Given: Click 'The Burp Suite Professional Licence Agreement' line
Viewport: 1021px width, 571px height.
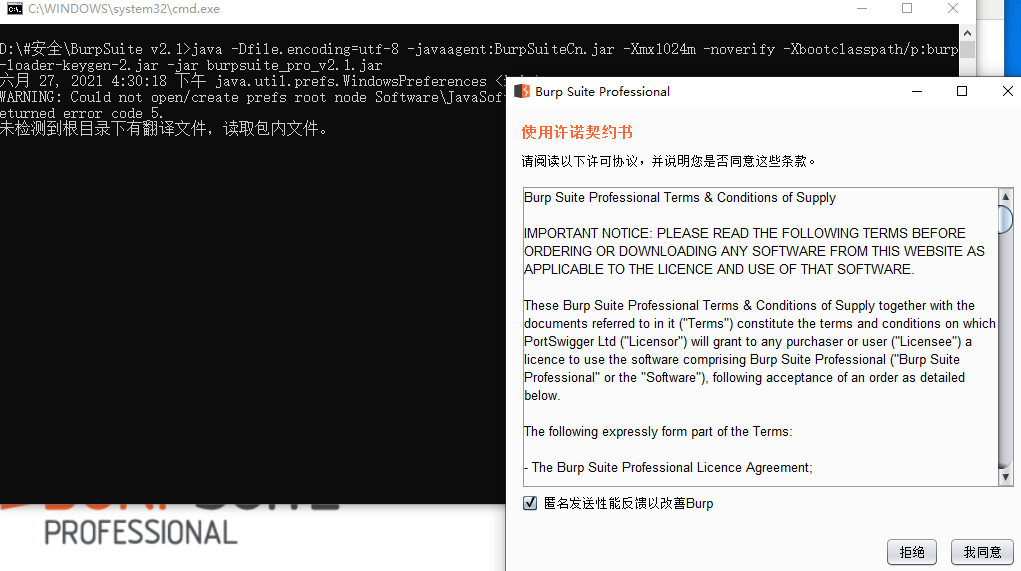Looking at the screenshot, I should click(668, 467).
